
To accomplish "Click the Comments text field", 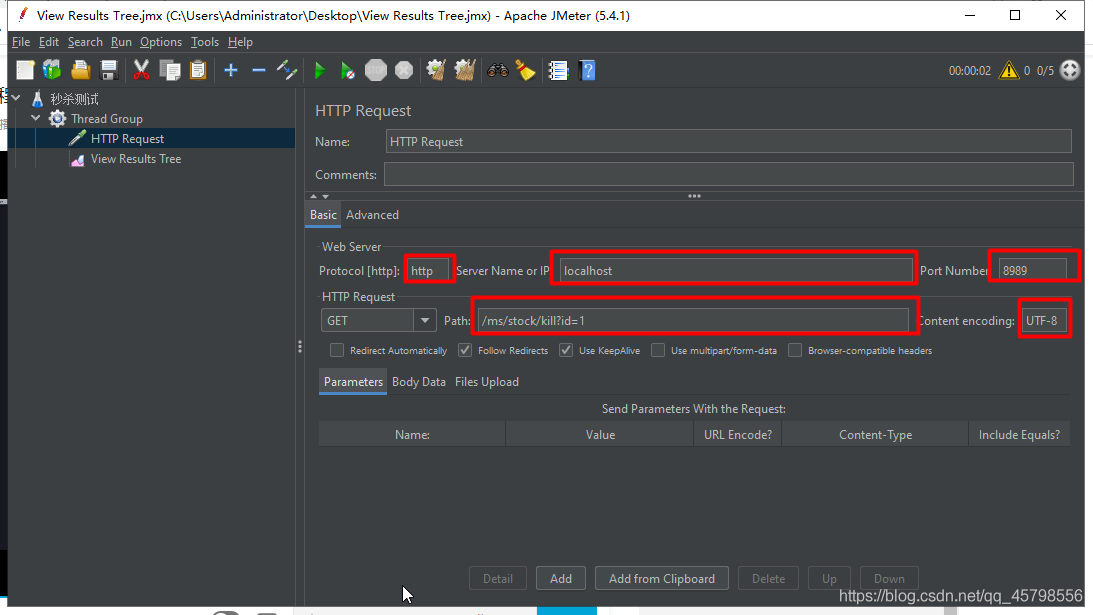I will 728,174.
